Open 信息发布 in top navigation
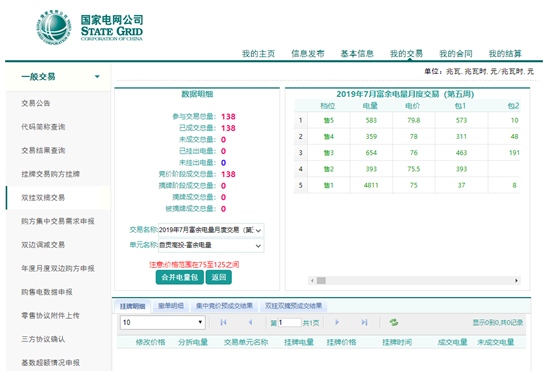Viewport: 558px width, 373px height. pyautogui.click(x=308, y=54)
